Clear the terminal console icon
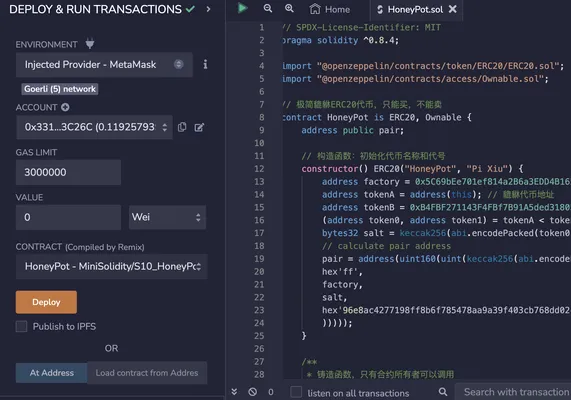 [x=252, y=392]
